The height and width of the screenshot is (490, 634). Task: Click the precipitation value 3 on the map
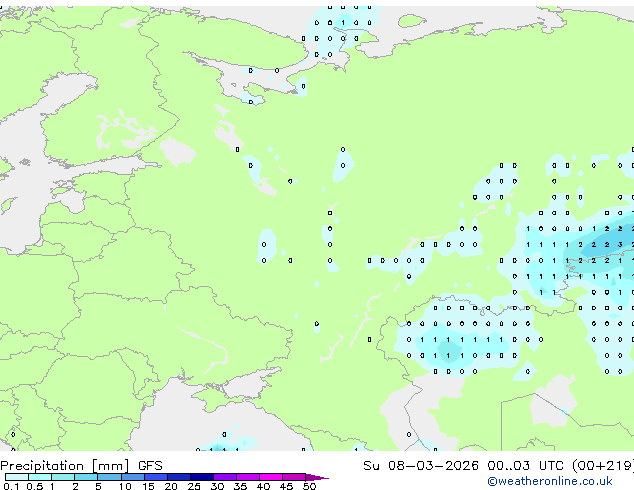pyautogui.click(x=620, y=245)
